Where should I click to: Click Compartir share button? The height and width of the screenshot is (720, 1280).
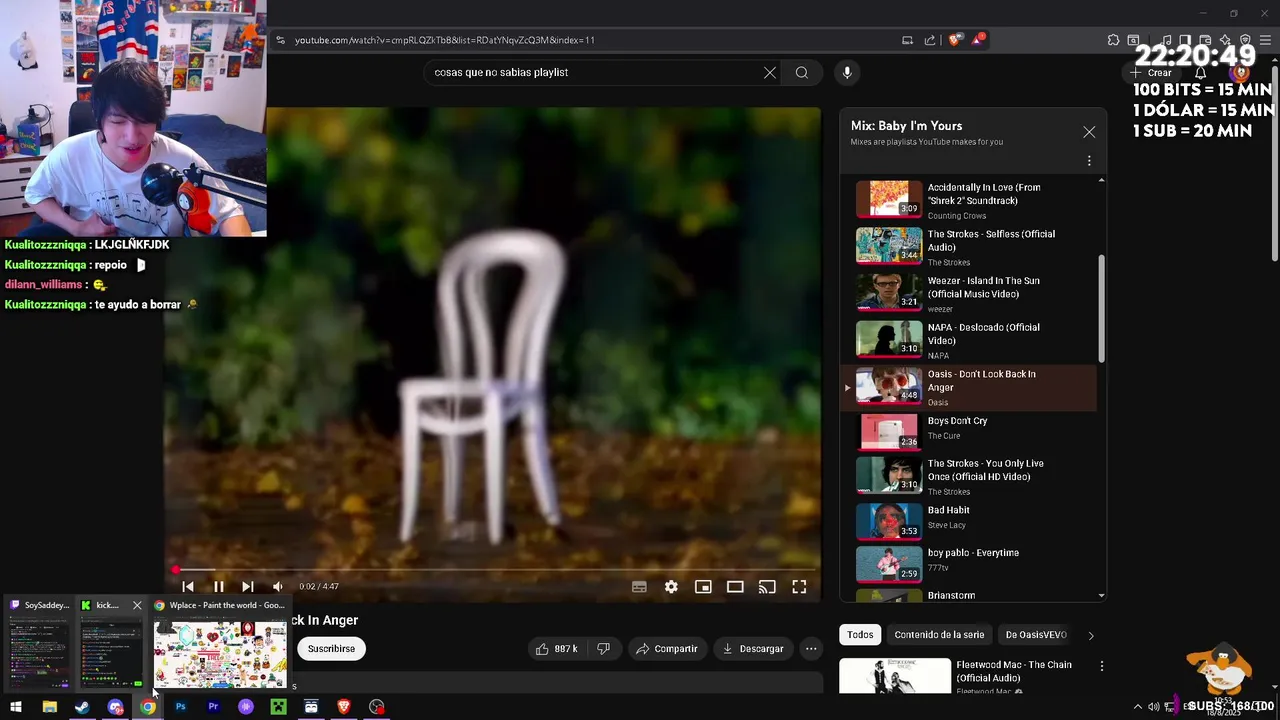pos(667,649)
